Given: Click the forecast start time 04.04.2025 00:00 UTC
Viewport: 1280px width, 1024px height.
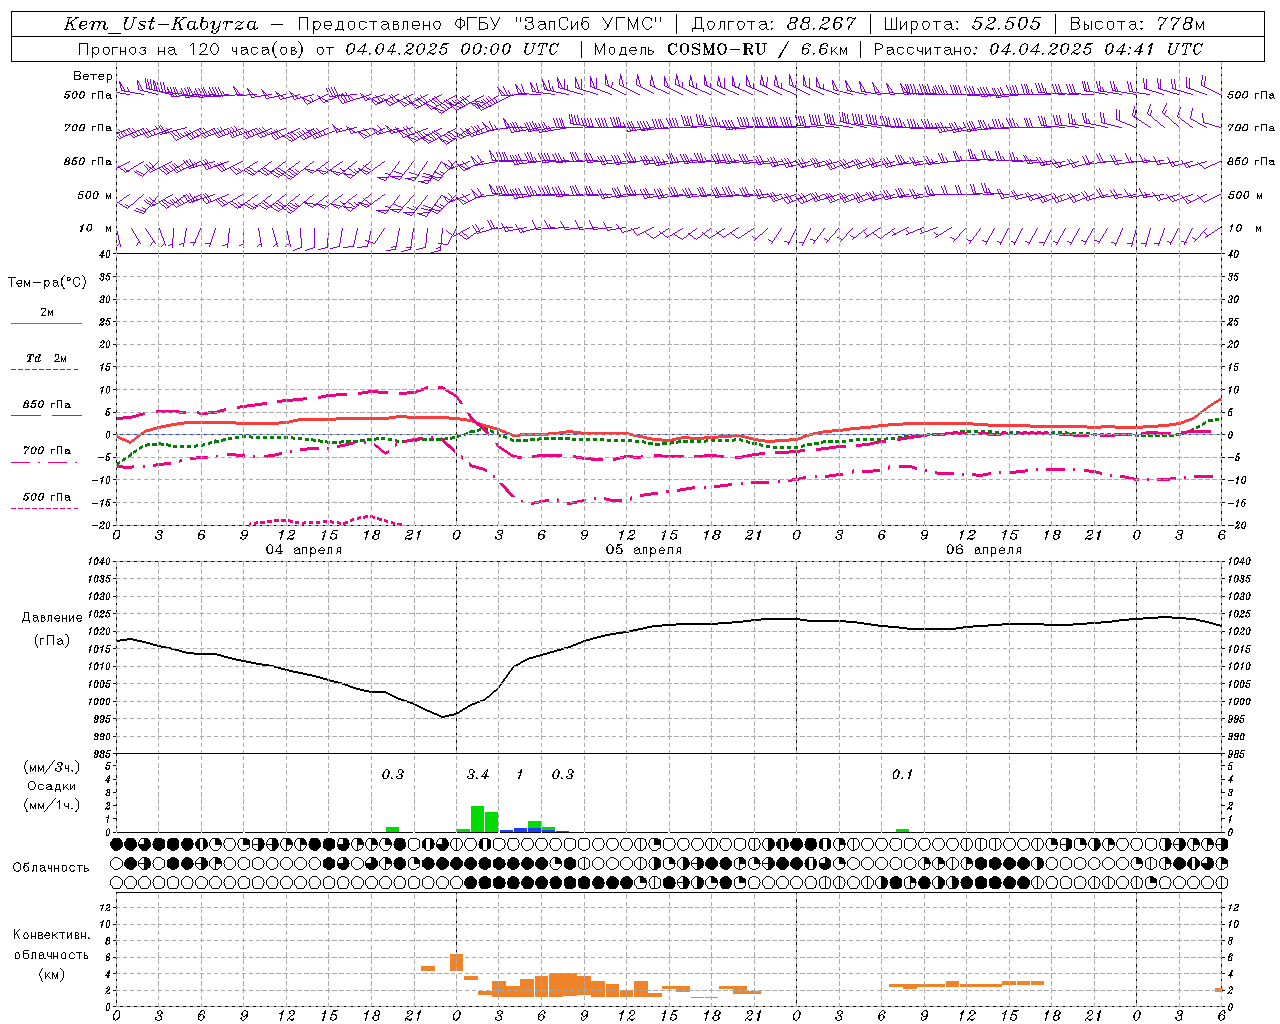Looking at the screenshot, I should [x=452, y=49].
